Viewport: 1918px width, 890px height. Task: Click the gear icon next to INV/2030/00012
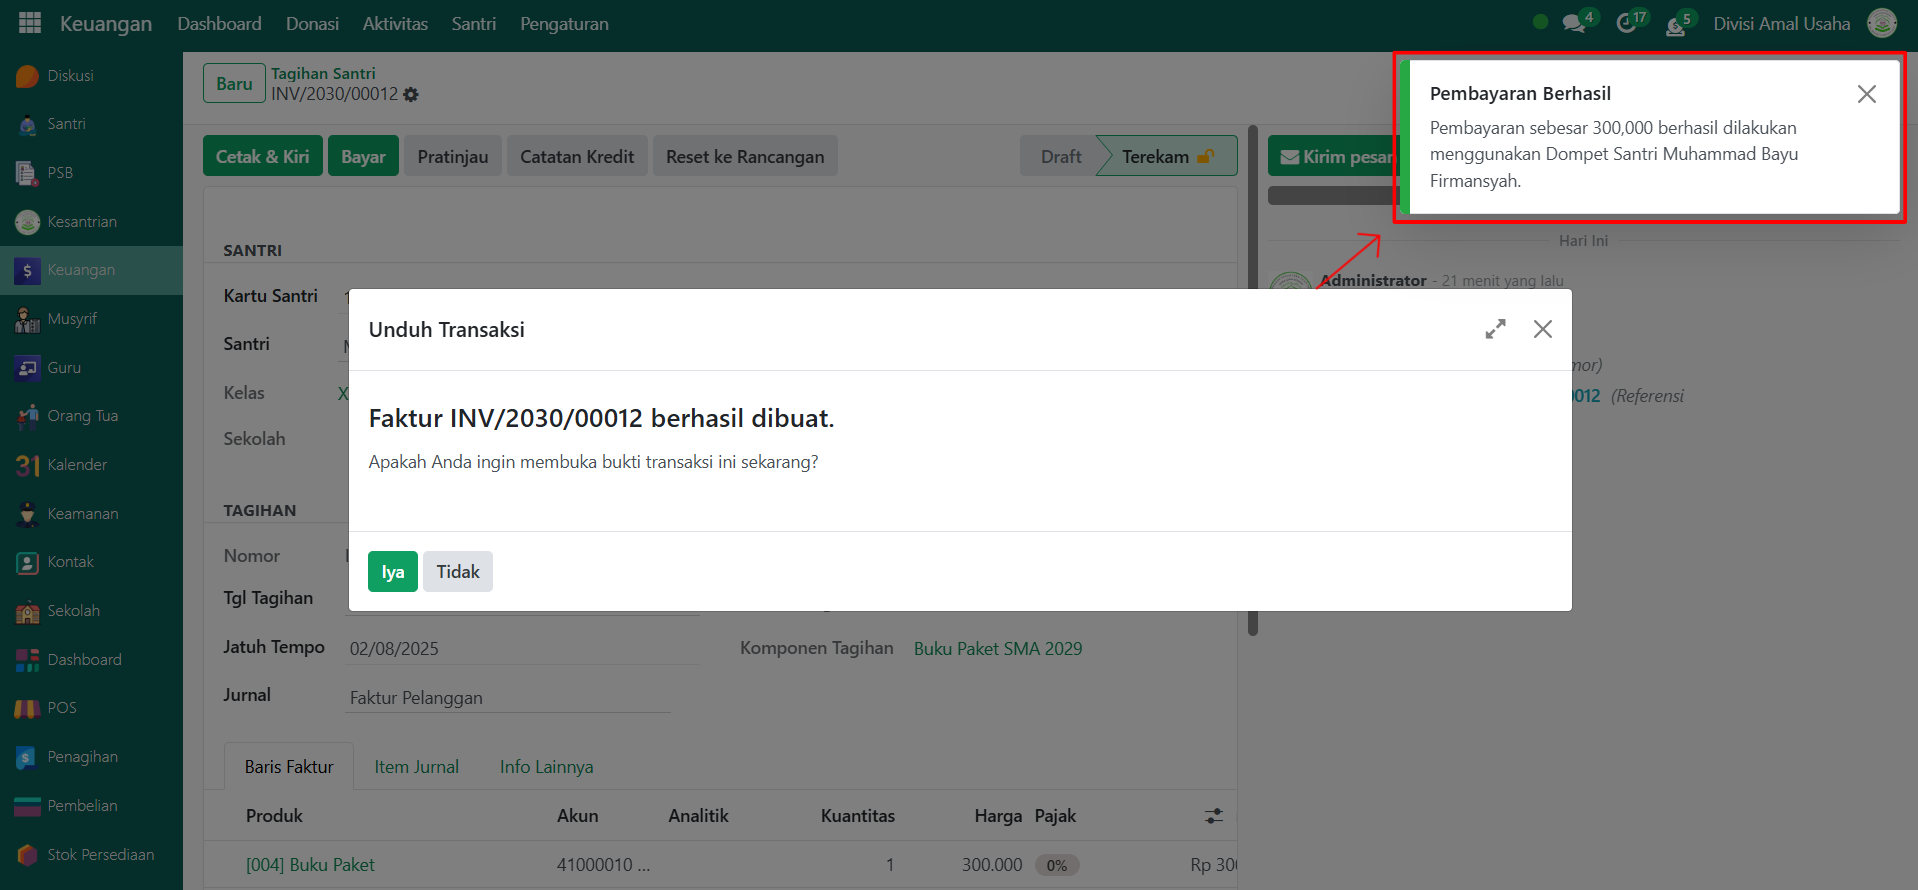click(411, 95)
